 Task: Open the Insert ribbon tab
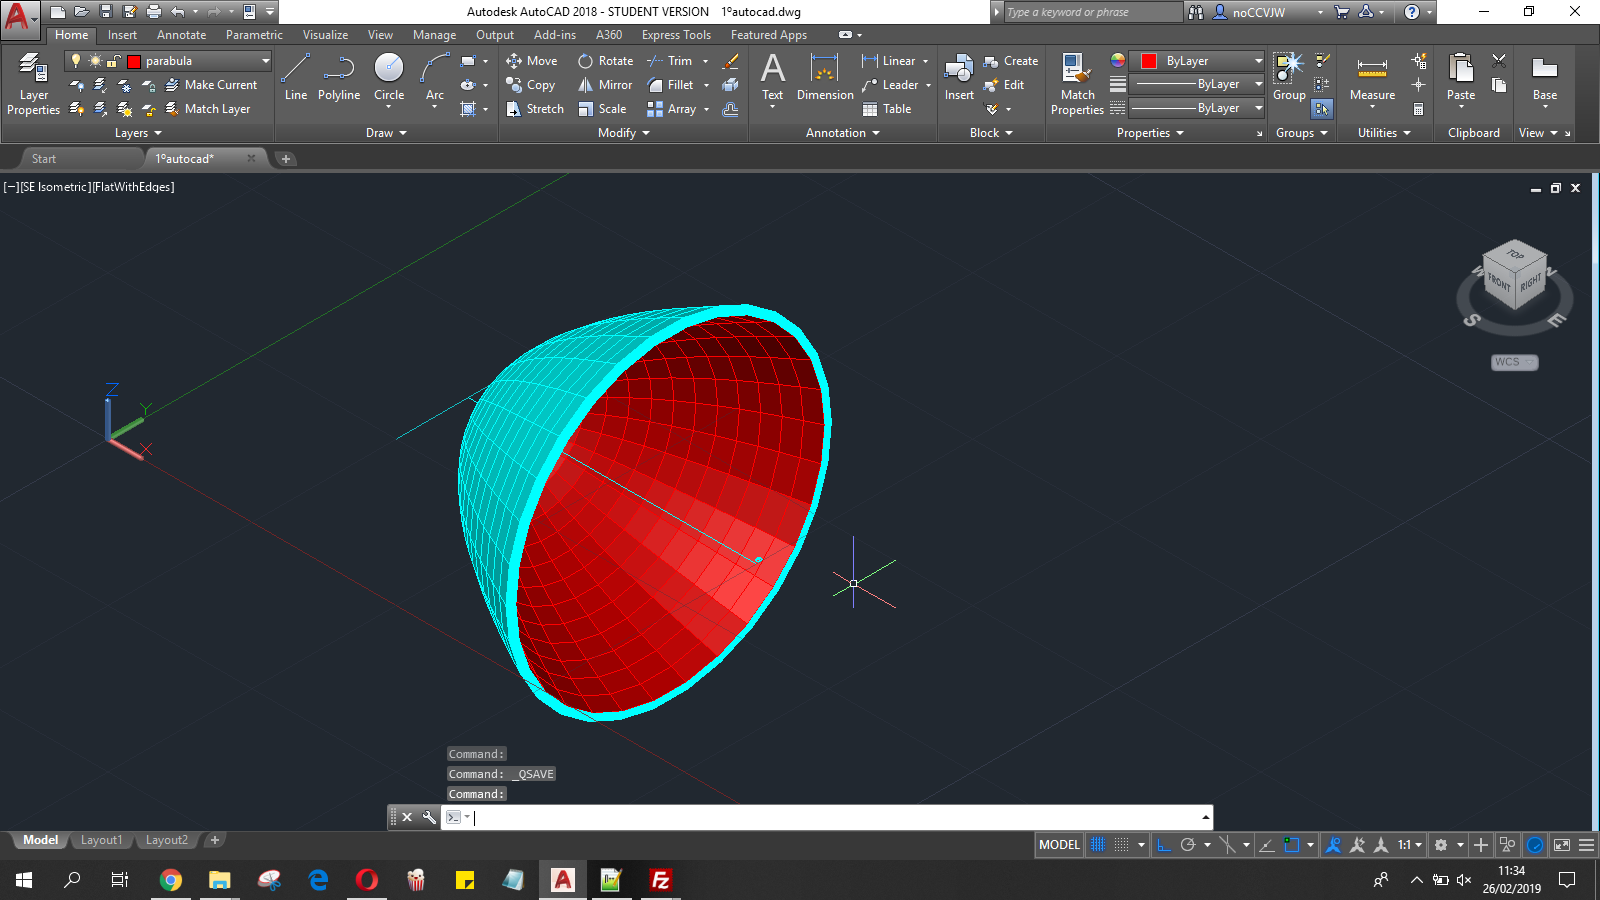(122, 35)
